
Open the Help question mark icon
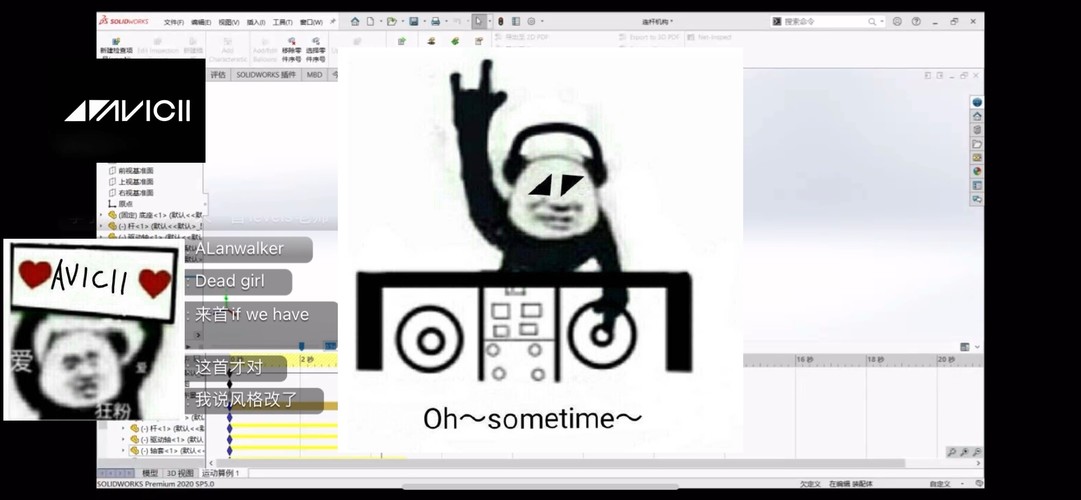[x=916, y=21]
